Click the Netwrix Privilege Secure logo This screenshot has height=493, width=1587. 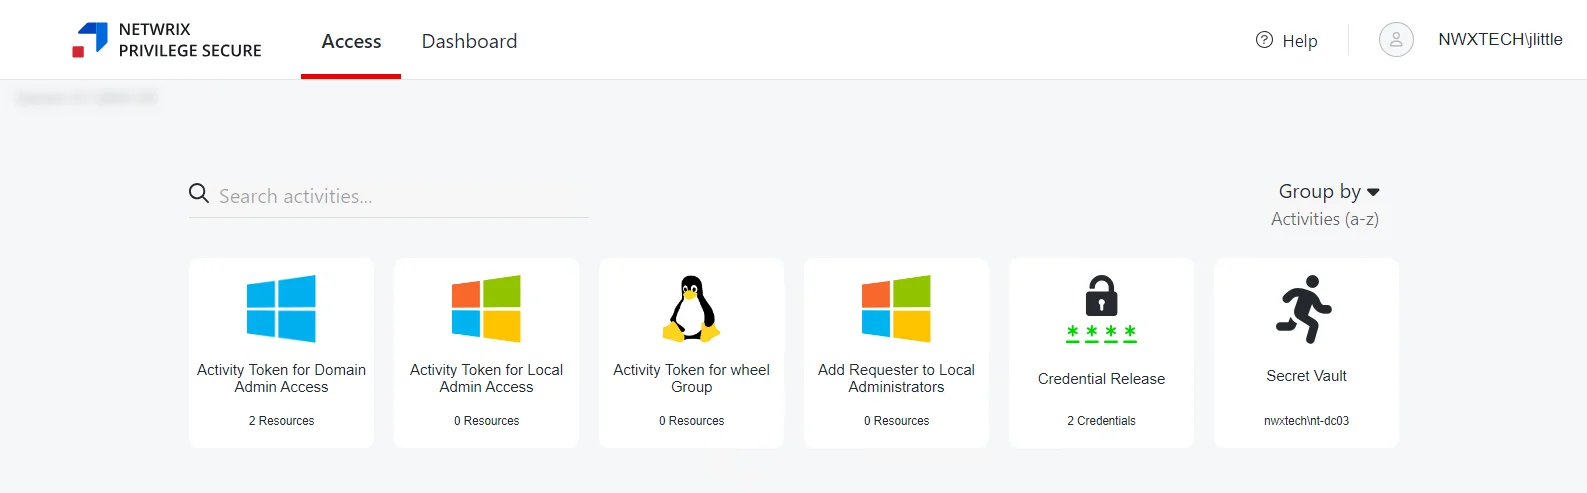pos(167,40)
